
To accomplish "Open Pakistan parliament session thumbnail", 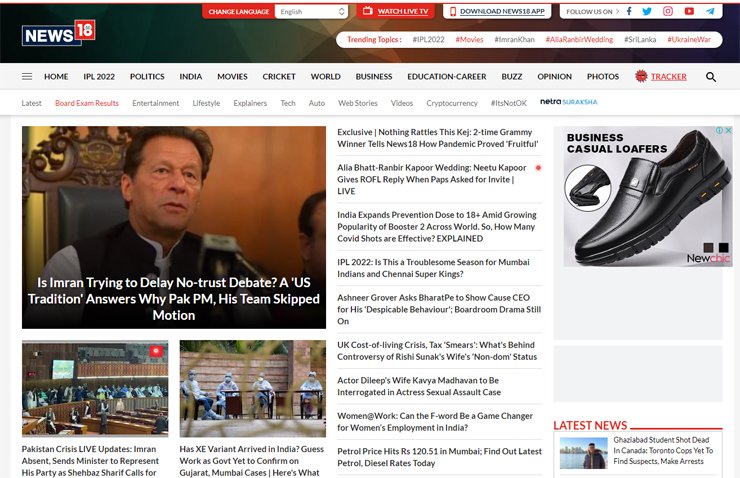I will (95, 388).
